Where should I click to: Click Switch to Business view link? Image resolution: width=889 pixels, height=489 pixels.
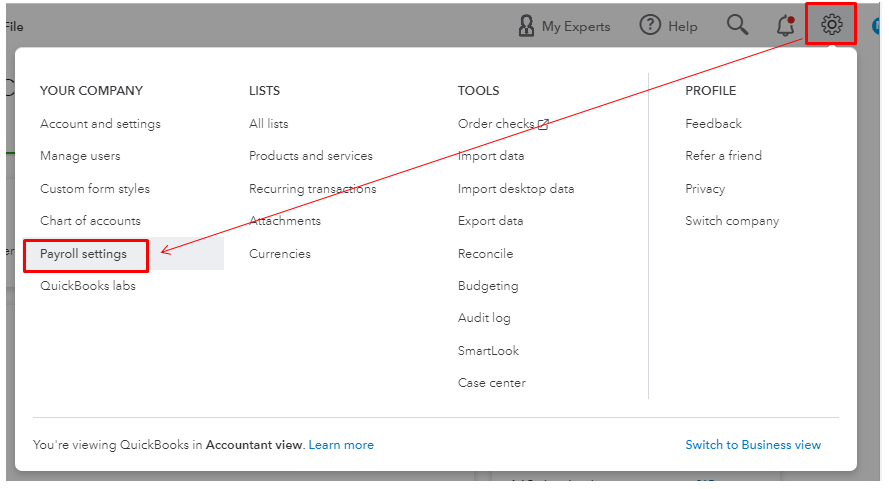[753, 445]
